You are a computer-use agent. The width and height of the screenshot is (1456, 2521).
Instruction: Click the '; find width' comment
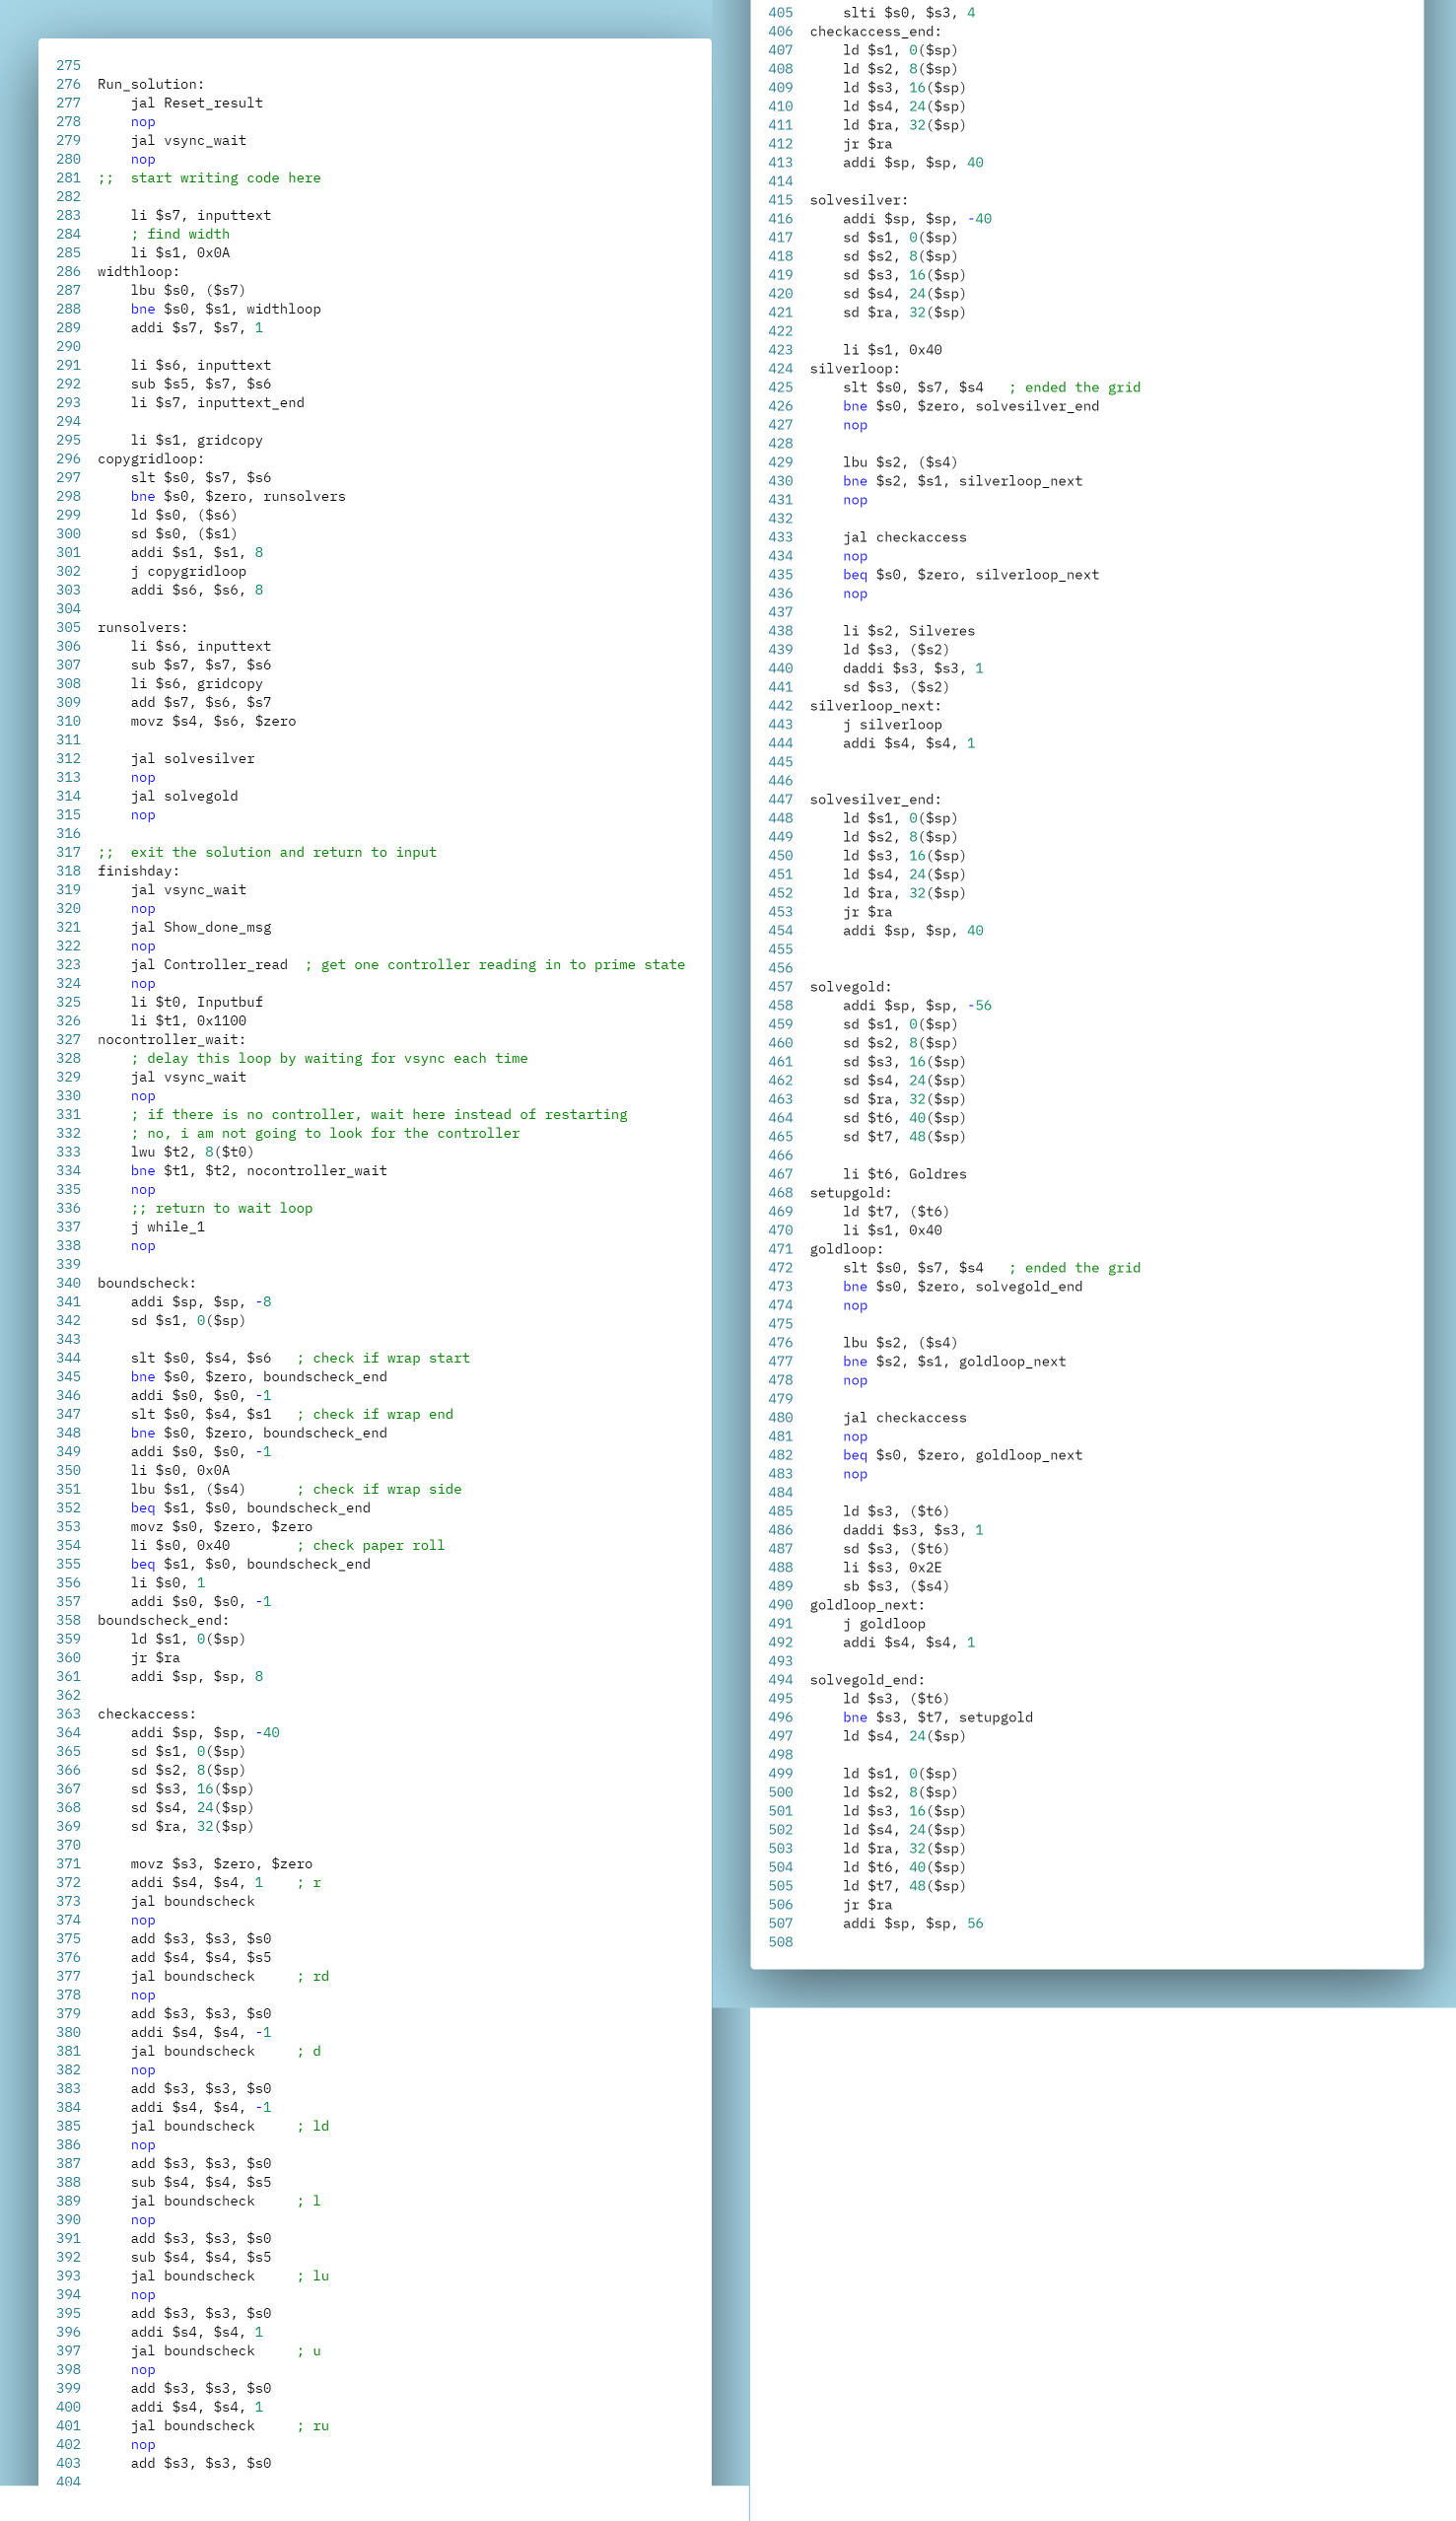[180, 234]
